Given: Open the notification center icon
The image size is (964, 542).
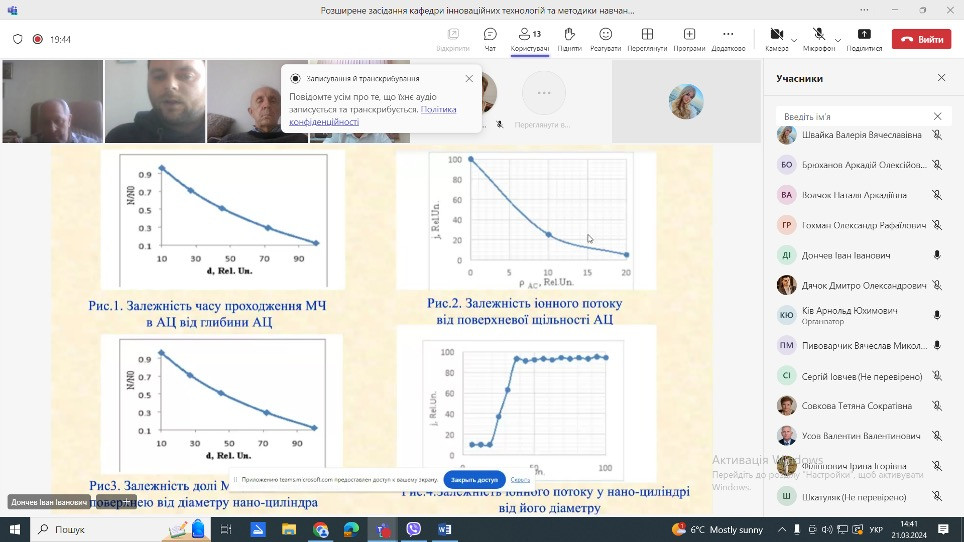Looking at the screenshot, I should 943,529.
